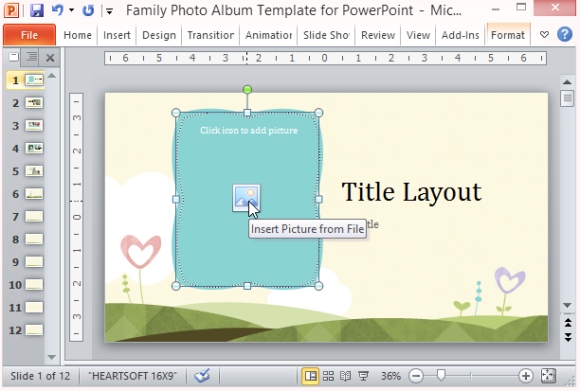
Task: Switch to the Home tab
Action: coord(77,35)
